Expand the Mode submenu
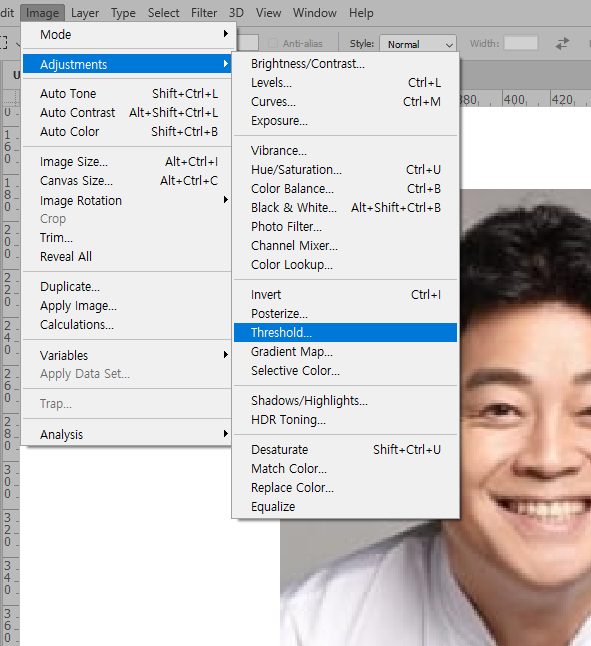Image resolution: width=591 pixels, height=646 pixels. [x=128, y=35]
